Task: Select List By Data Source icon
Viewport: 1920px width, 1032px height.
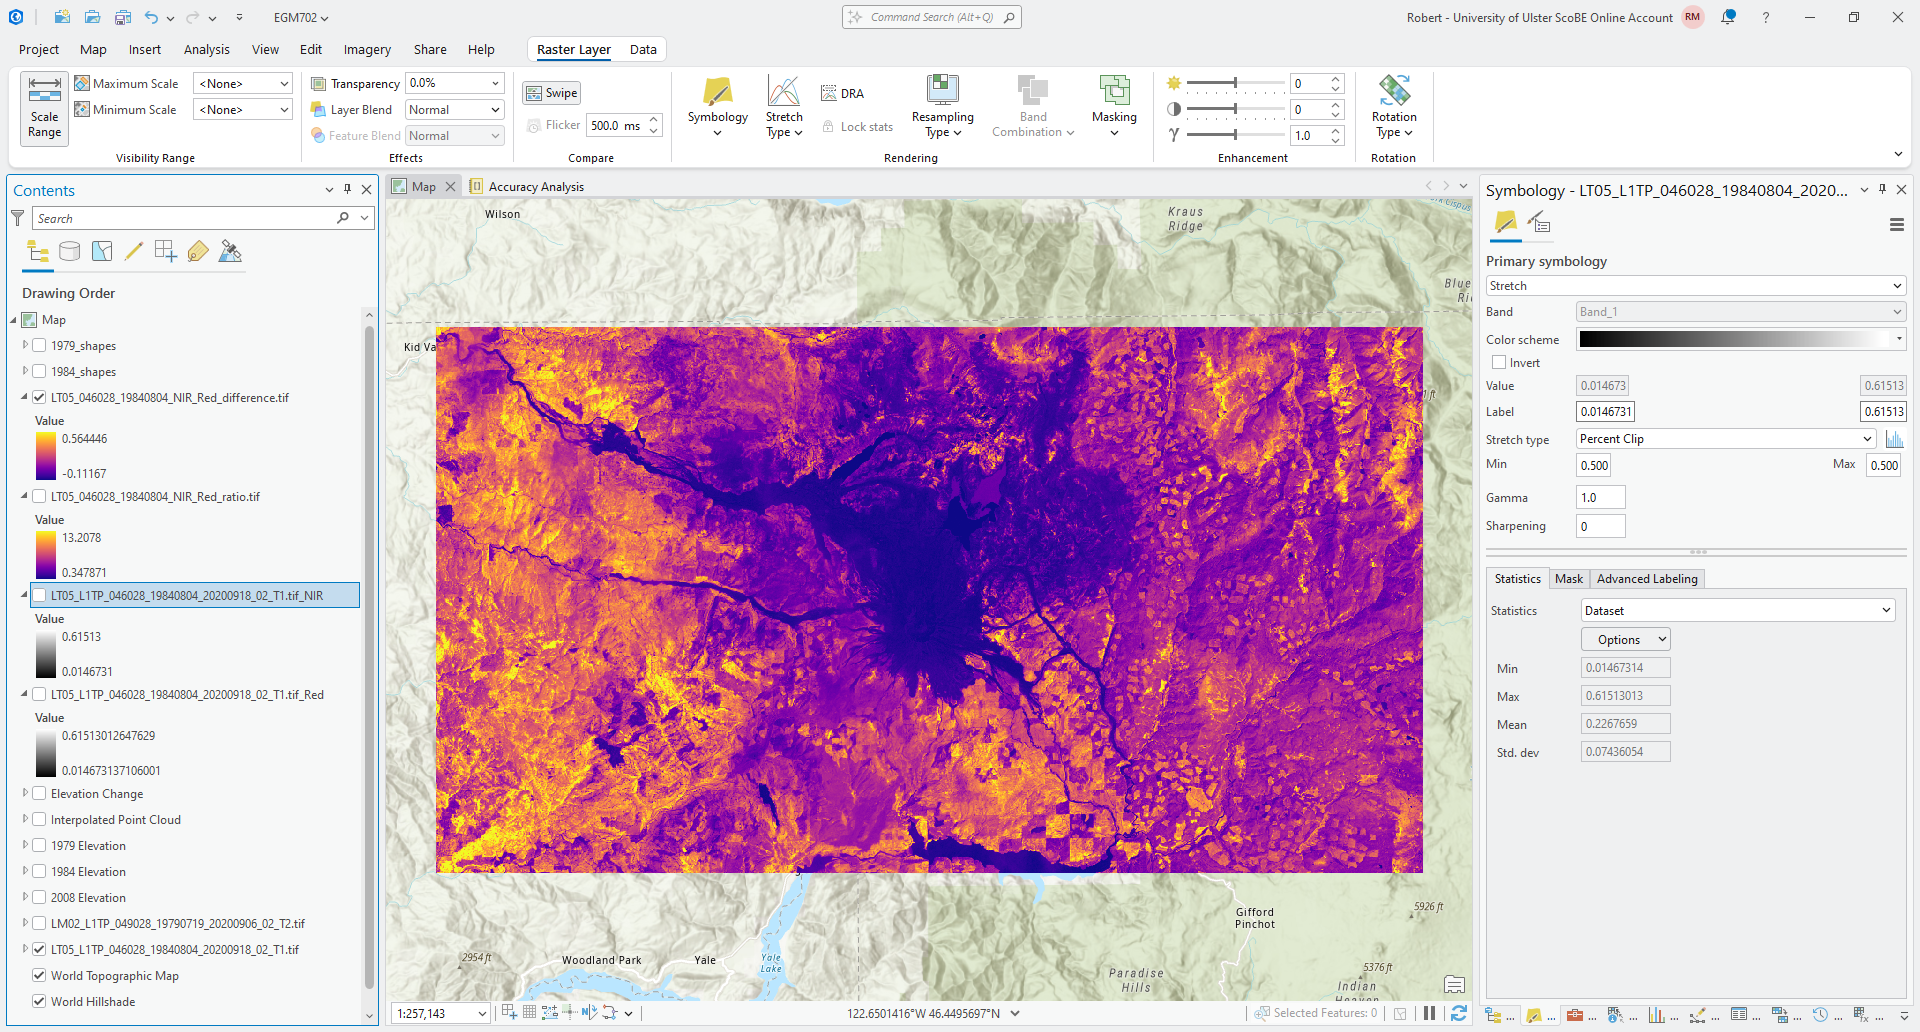Action: 70,252
